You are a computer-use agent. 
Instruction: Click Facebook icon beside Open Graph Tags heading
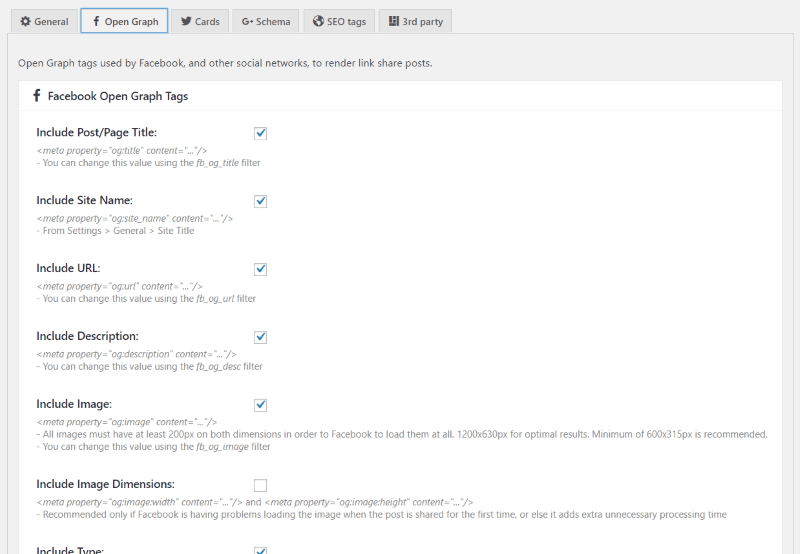pyautogui.click(x=36, y=95)
